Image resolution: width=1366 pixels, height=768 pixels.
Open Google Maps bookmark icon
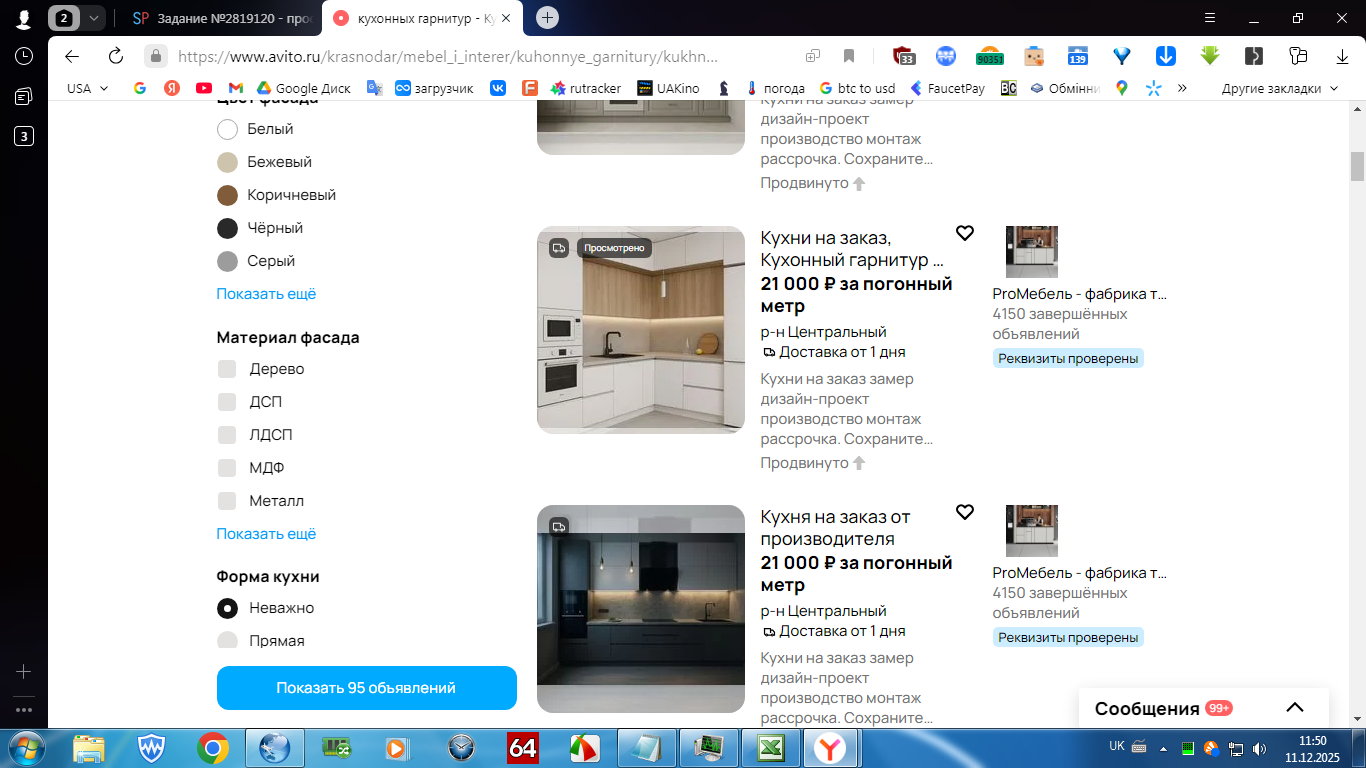point(1122,88)
